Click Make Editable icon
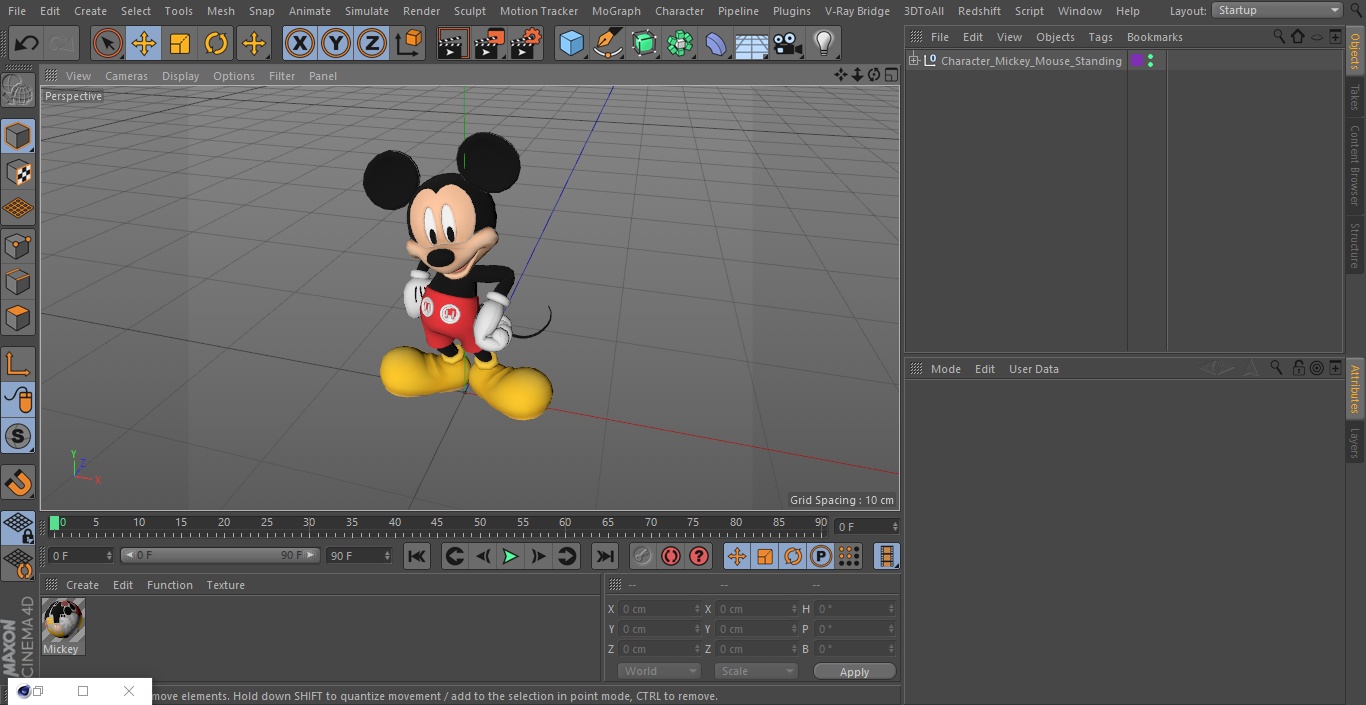The image size is (1366, 705). coord(18,90)
